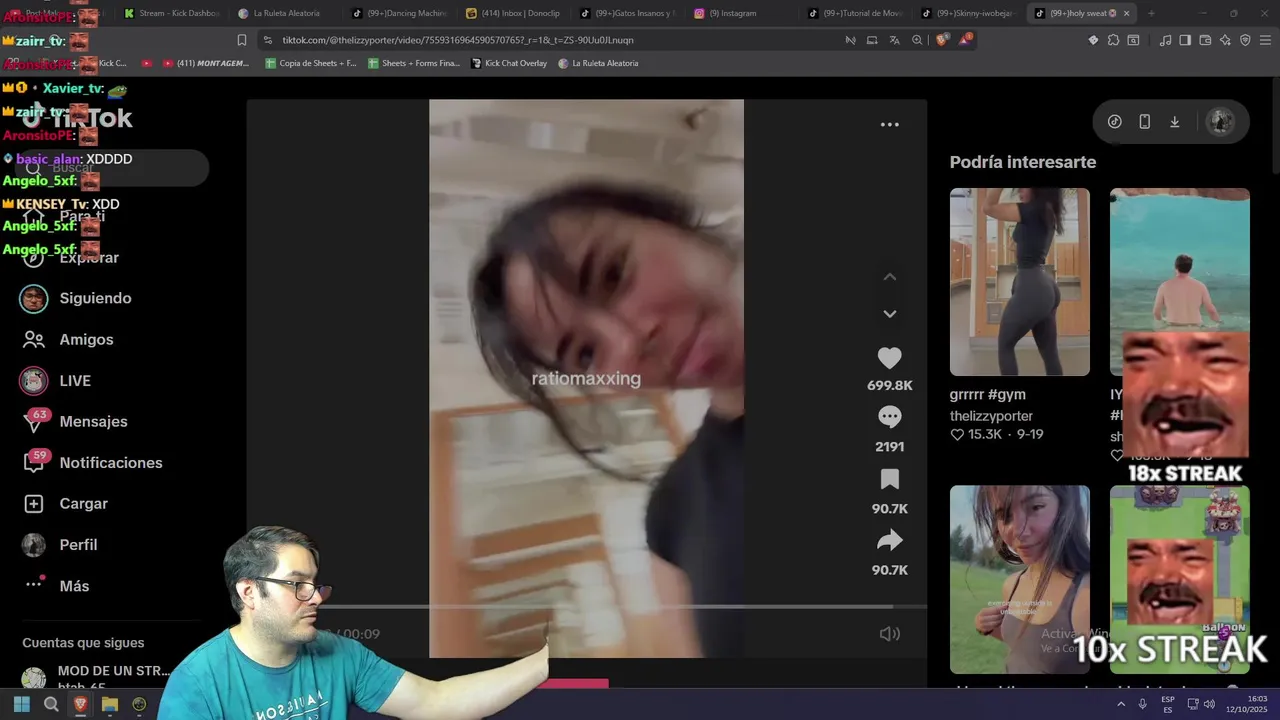The image size is (1280, 720).
Task: Open the music note playlist icon in toolbar
Action: (1165, 40)
